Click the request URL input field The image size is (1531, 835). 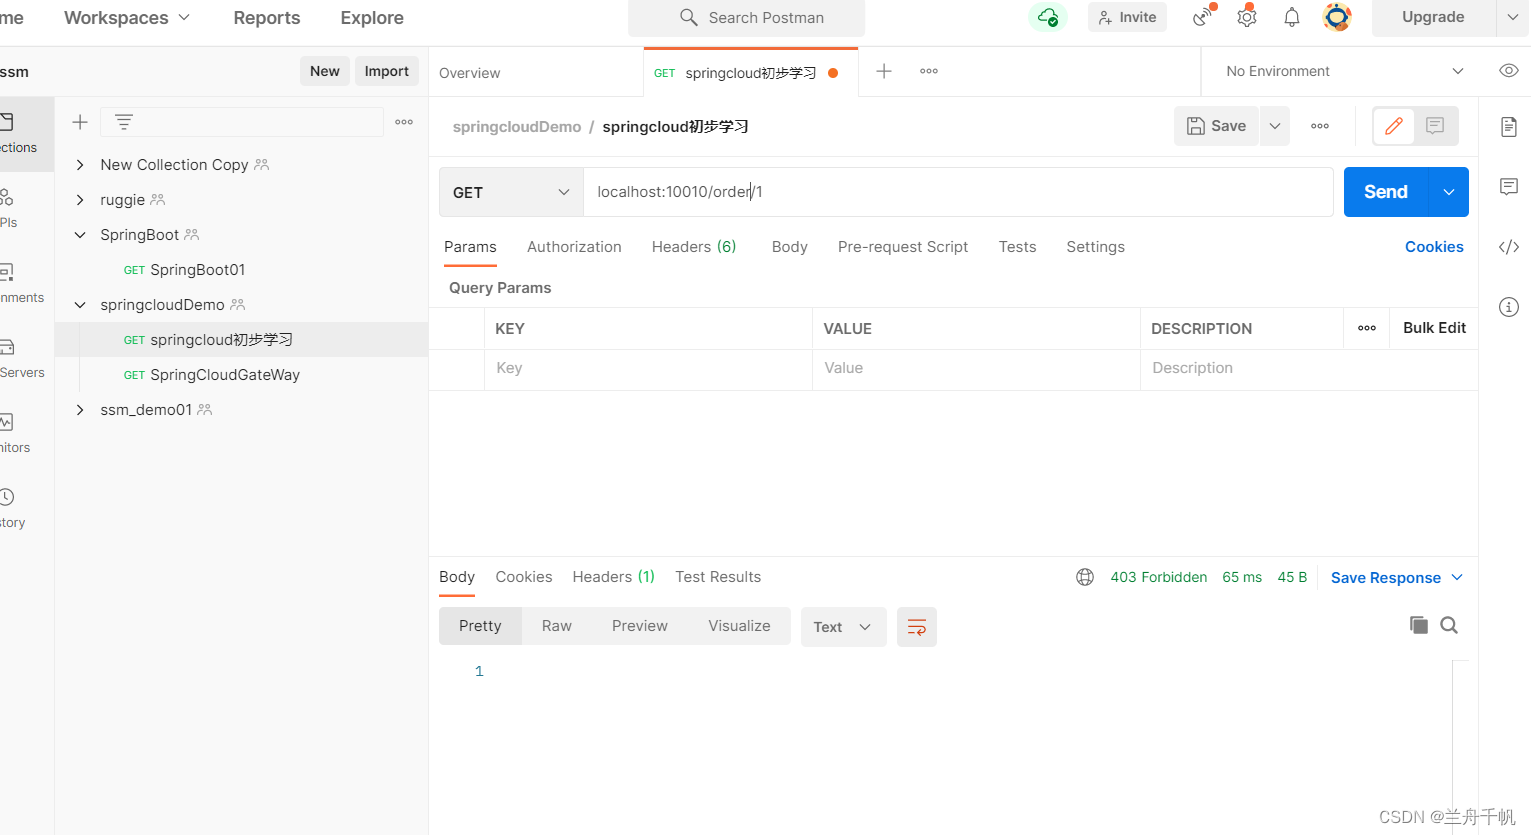pyautogui.click(x=958, y=192)
